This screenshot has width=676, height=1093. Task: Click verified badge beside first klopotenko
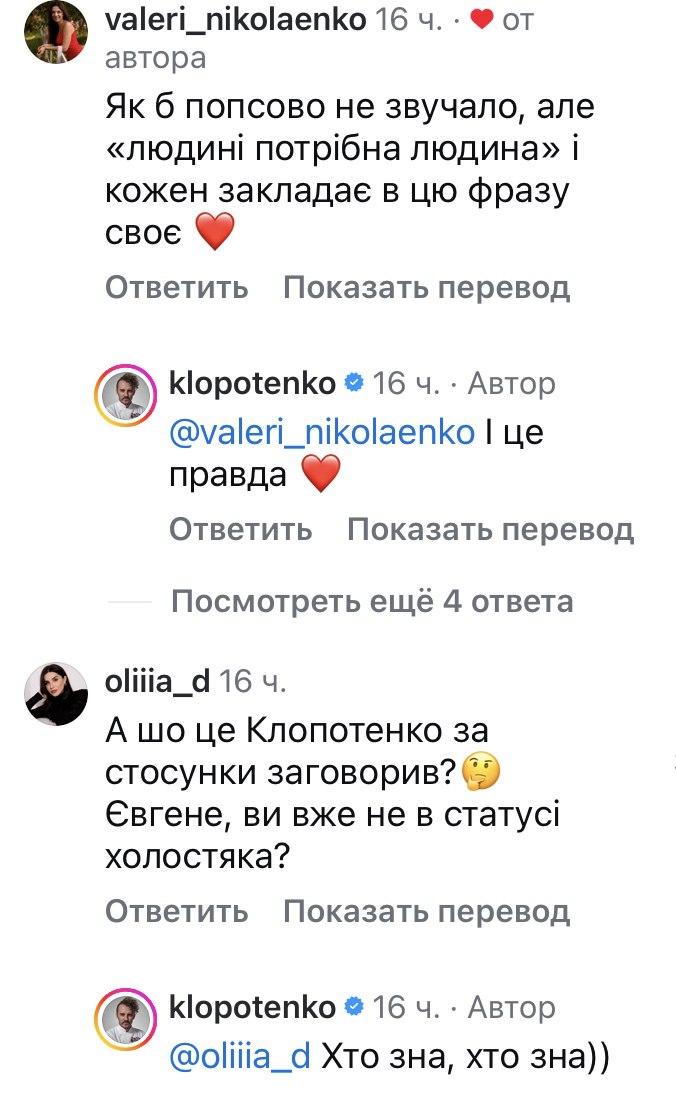pyautogui.click(x=353, y=382)
